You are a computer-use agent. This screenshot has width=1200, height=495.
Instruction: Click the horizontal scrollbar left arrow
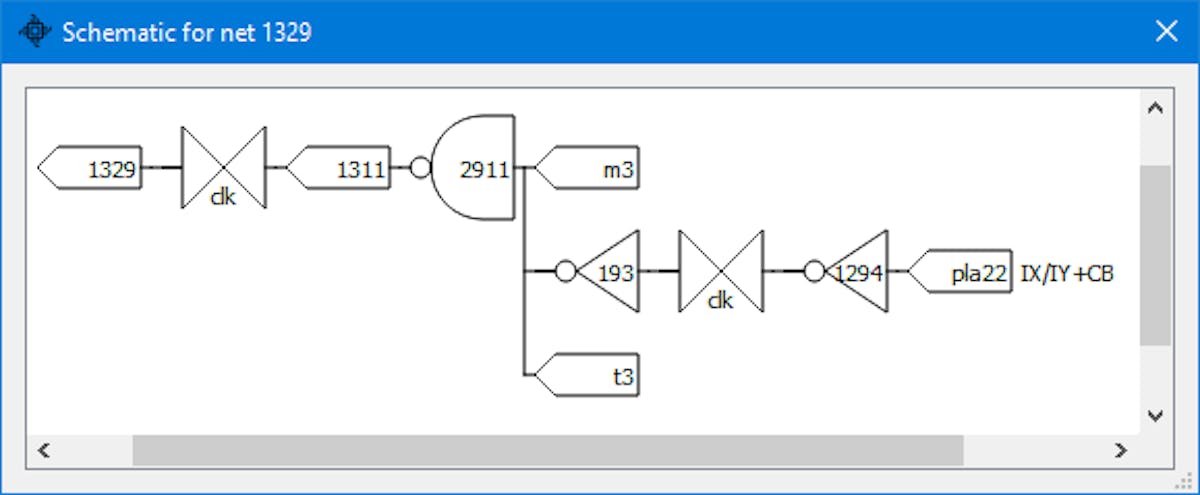coord(43,450)
